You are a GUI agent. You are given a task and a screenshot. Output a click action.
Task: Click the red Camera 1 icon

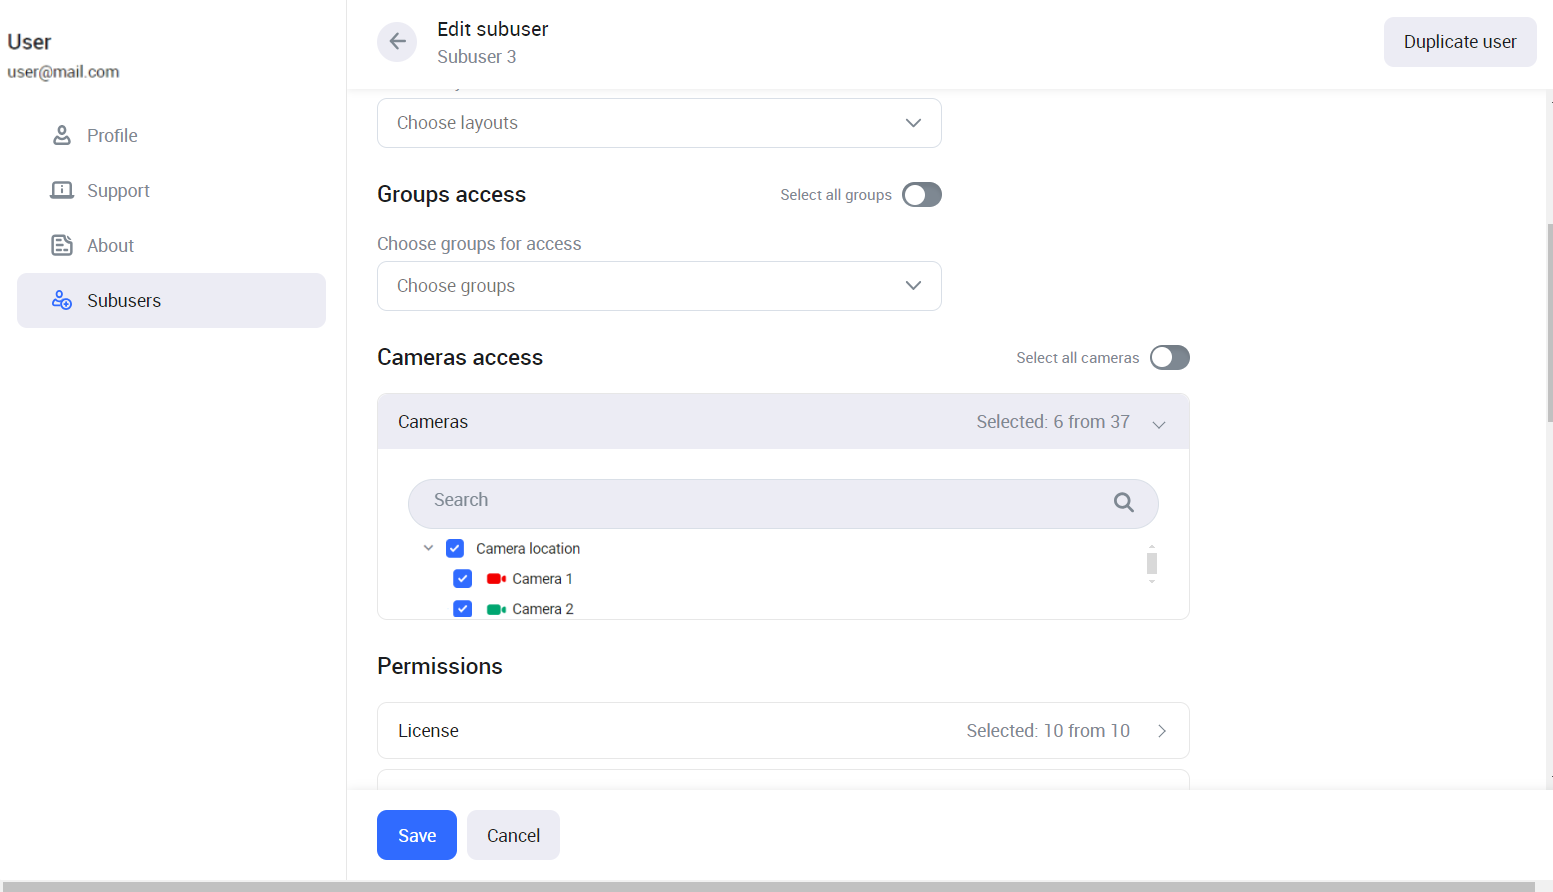pos(496,579)
